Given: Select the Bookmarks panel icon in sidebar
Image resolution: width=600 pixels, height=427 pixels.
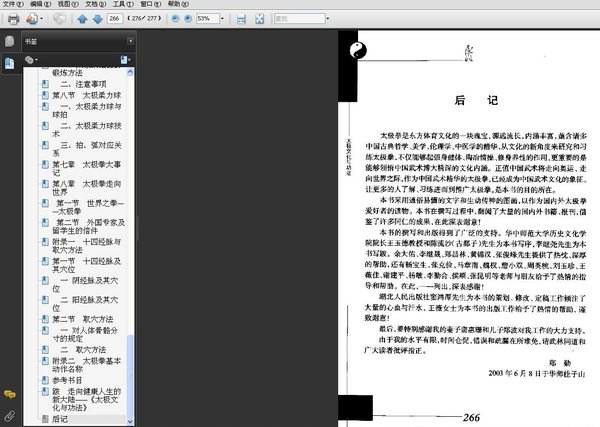Looking at the screenshot, I should [10, 63].
